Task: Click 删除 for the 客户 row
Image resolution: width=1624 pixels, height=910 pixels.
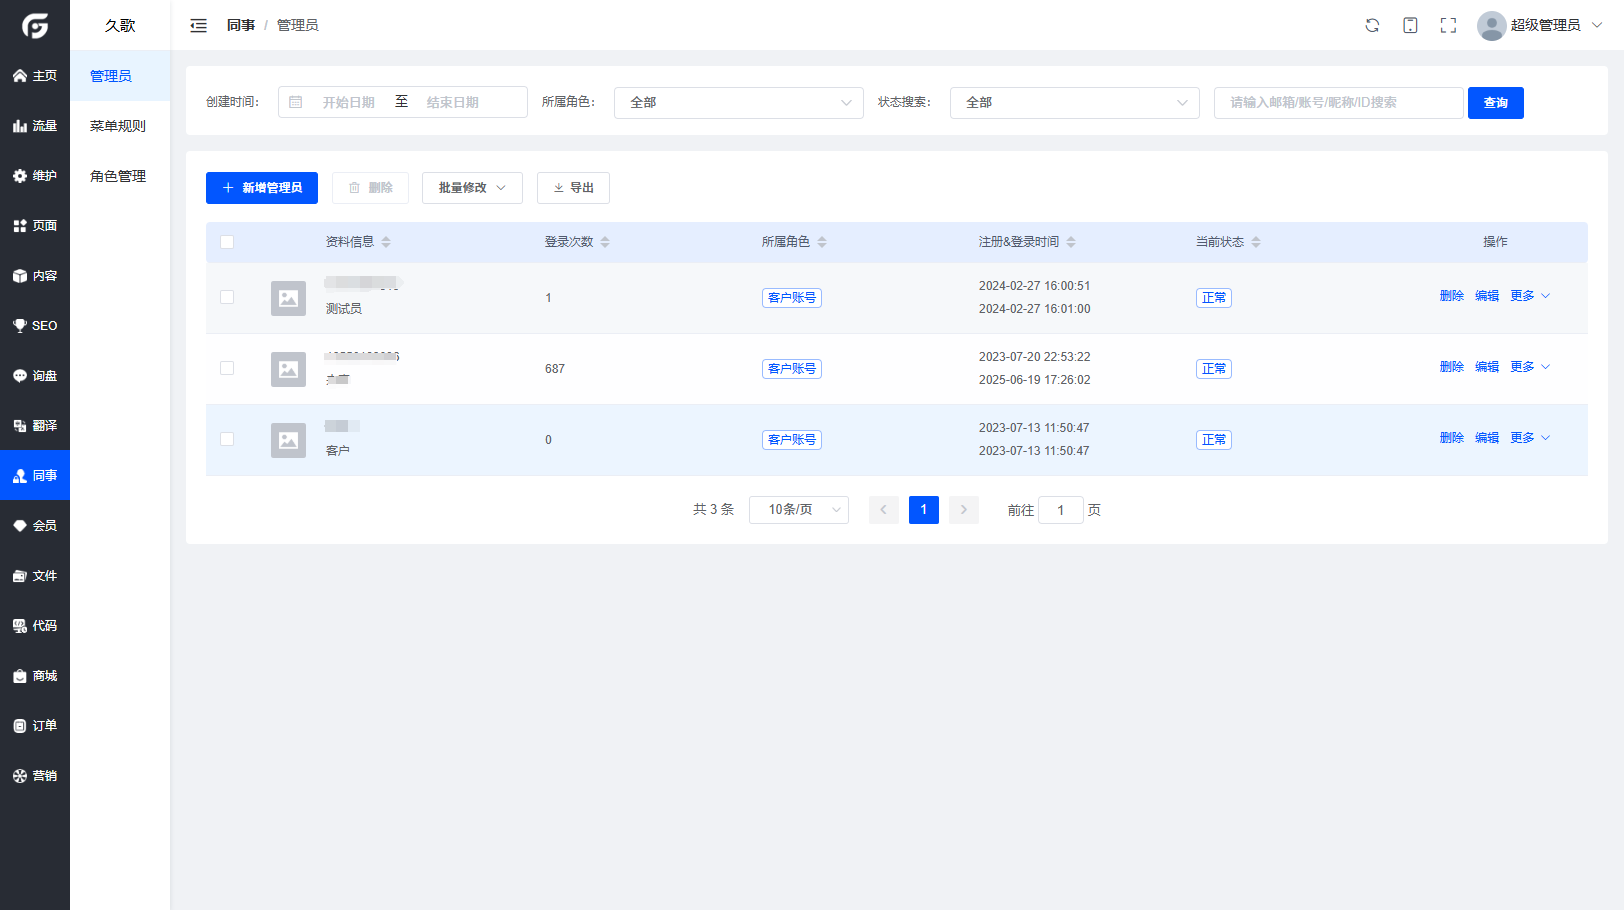Action: click(x=1451, y=438)
